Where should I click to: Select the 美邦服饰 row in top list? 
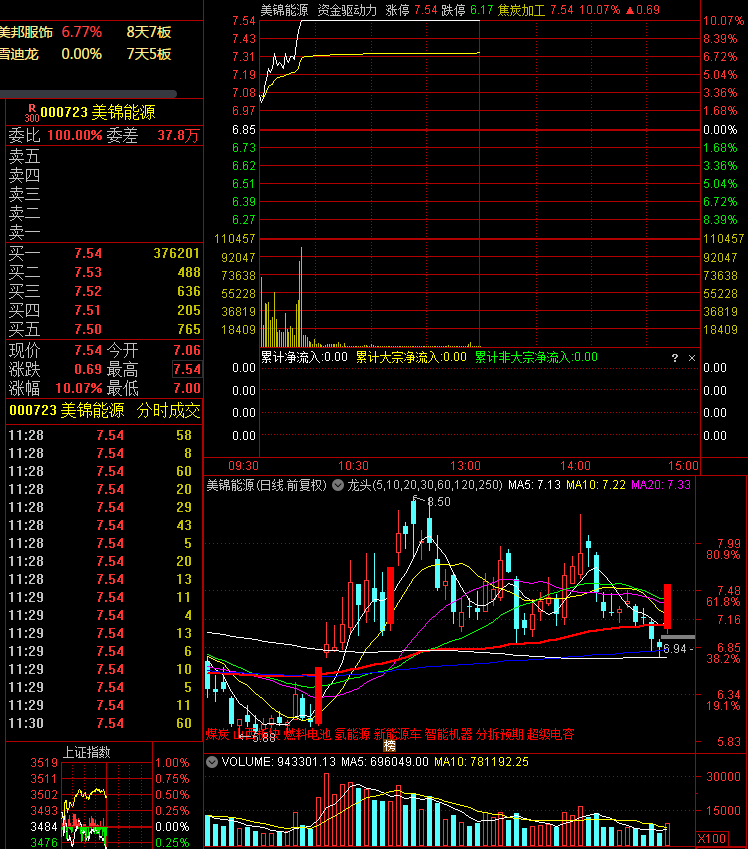point(86,32)
